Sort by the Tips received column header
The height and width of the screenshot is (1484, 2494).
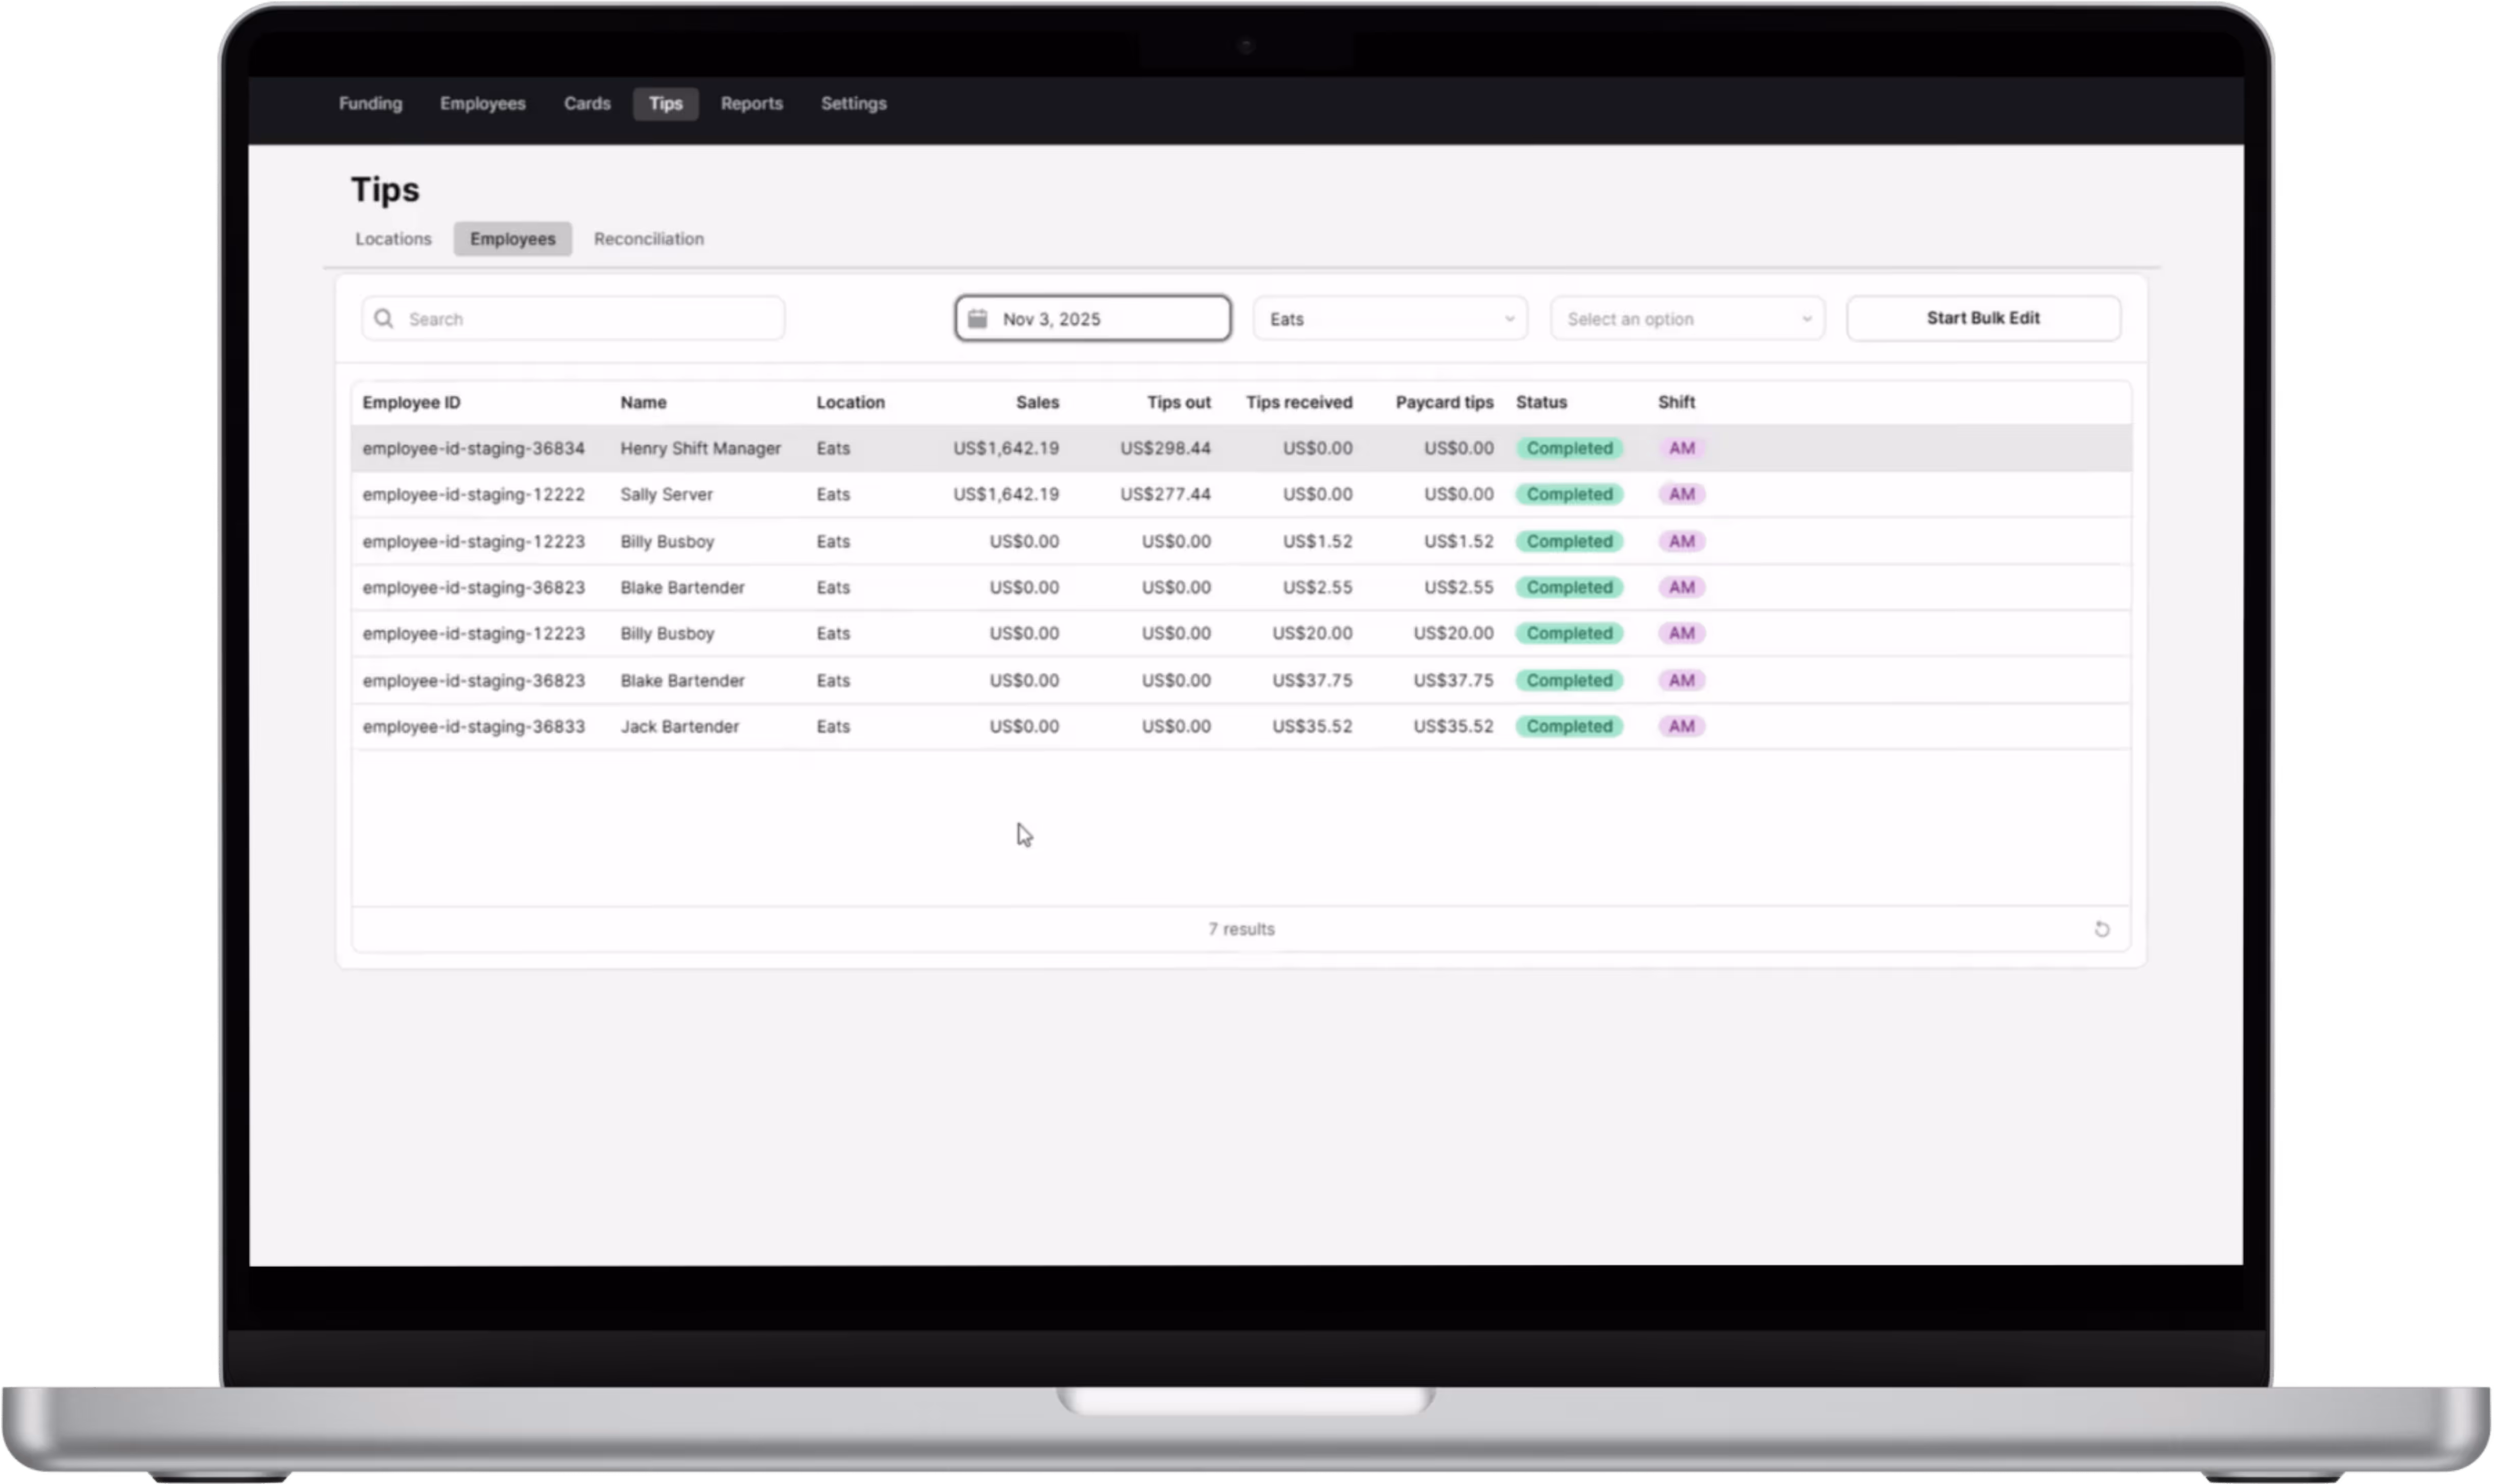click(x=1298, y=402)
